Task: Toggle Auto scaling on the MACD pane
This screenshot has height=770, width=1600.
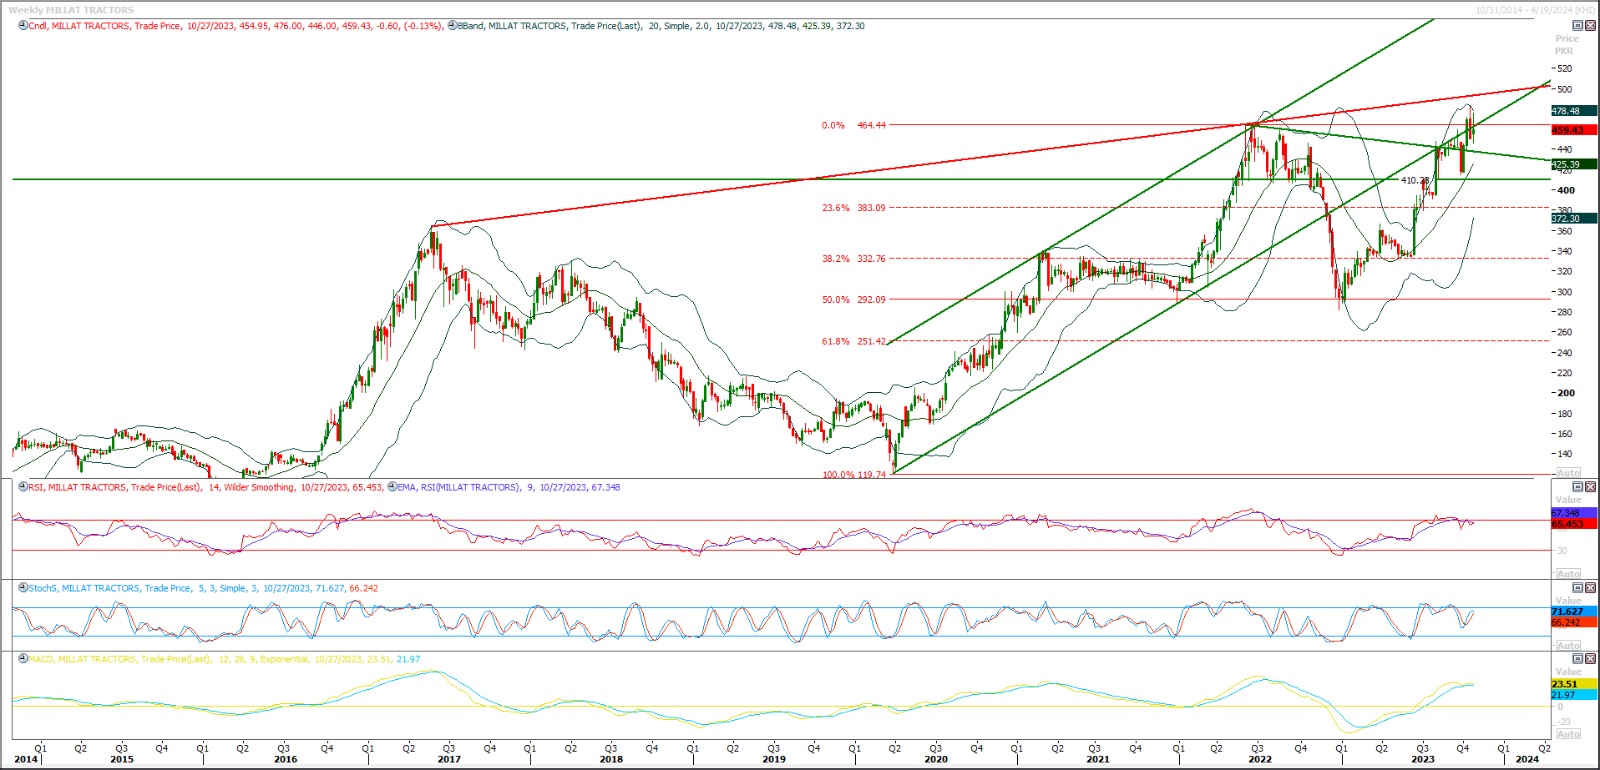Action: (x=1568, y=734)
